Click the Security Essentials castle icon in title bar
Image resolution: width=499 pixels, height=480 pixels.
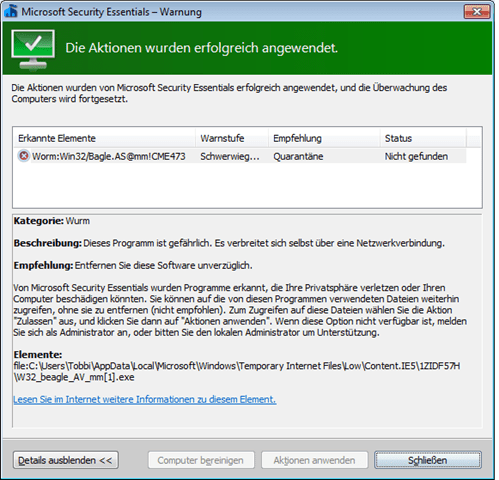click(11, 12)
